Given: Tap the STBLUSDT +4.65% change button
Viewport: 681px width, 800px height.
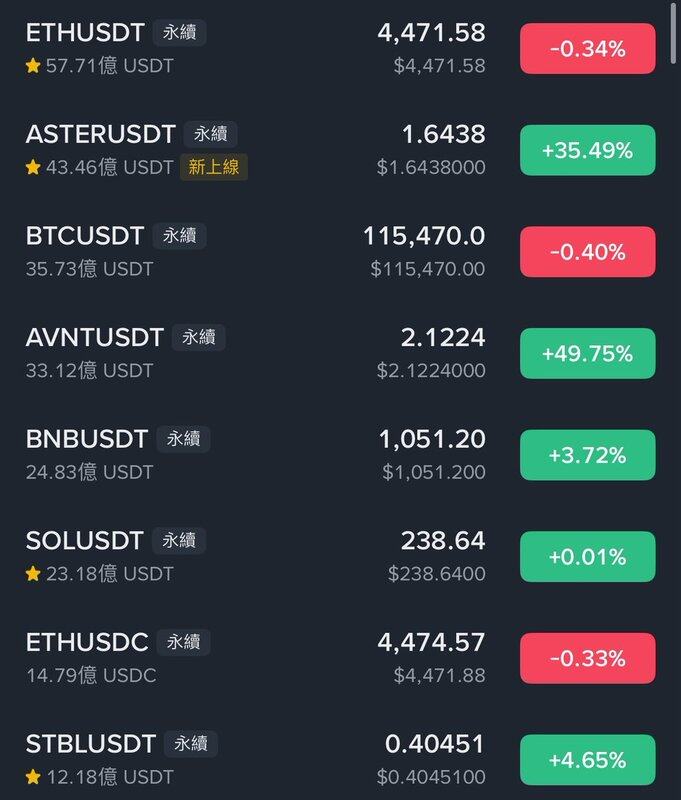Looking at the screenshot, I should click(588, 760).
